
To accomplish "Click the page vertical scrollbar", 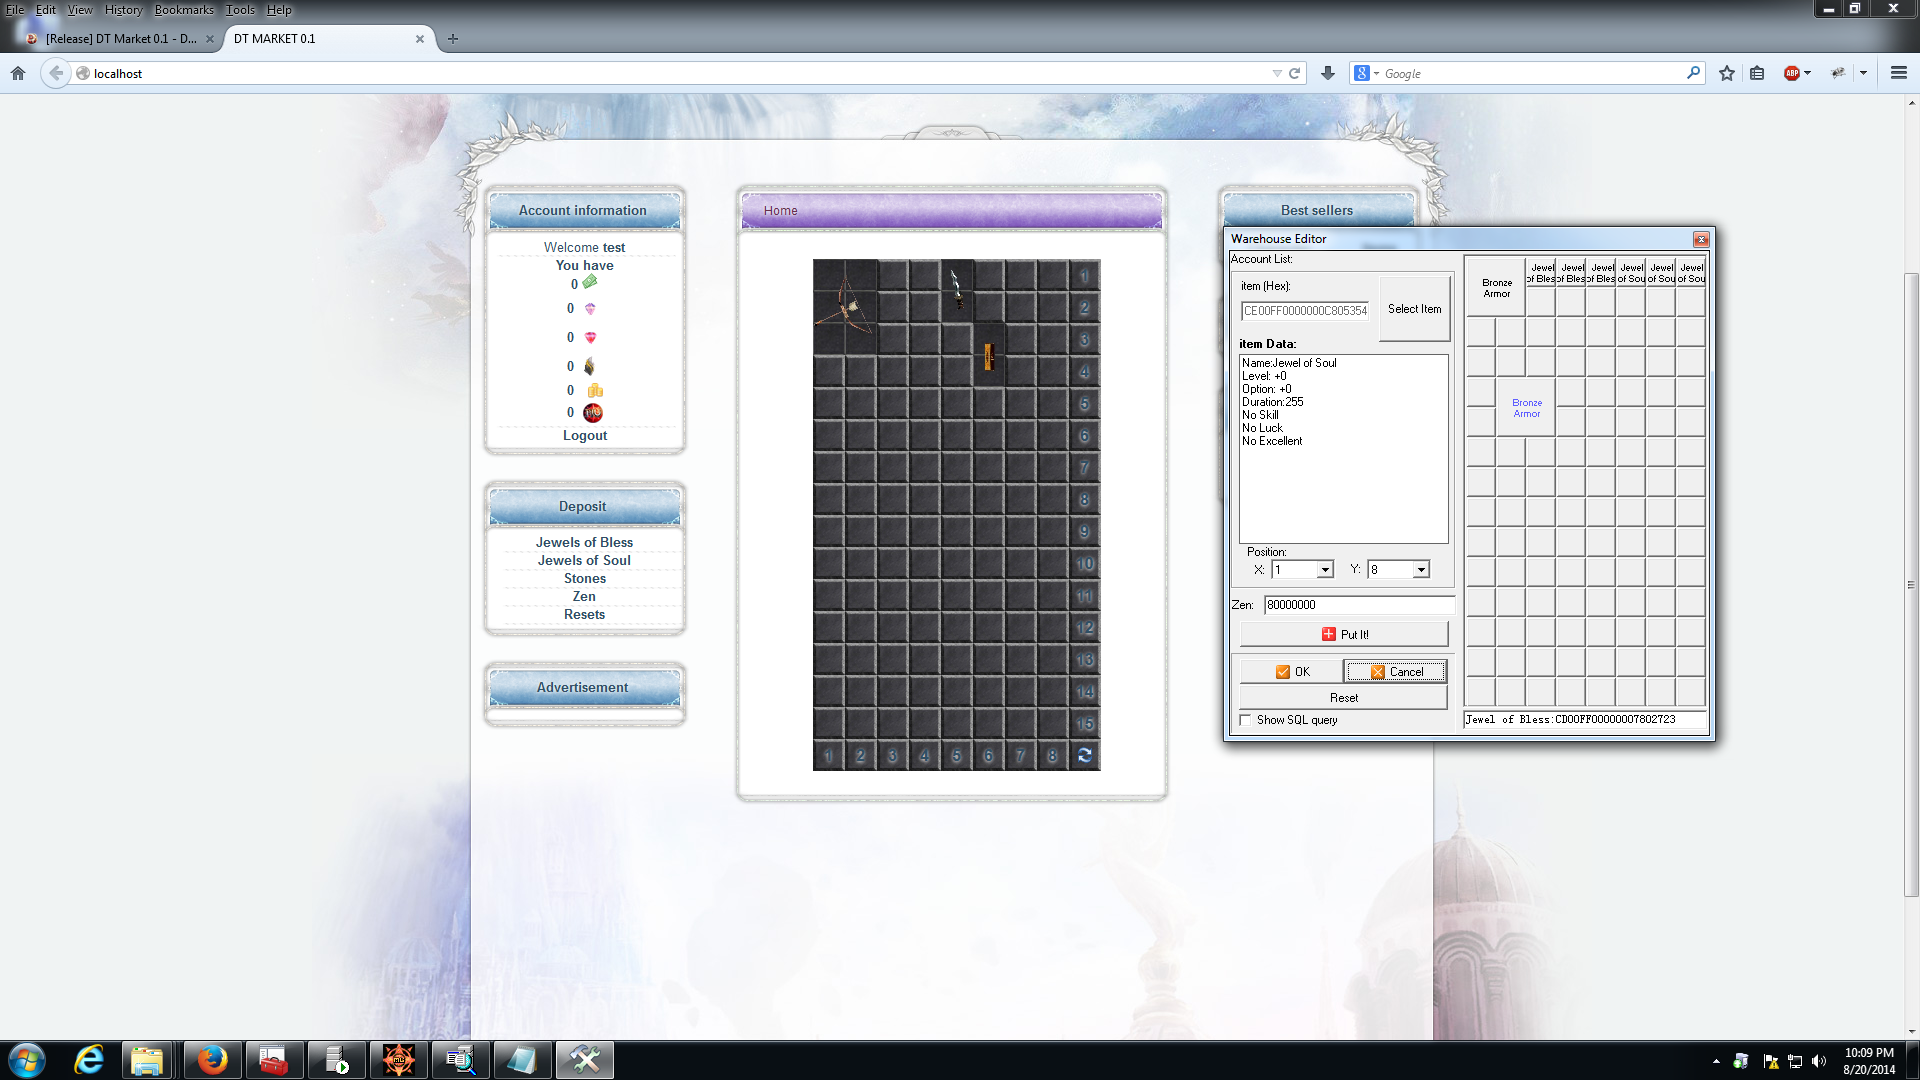I will [x=1912, y=585].
